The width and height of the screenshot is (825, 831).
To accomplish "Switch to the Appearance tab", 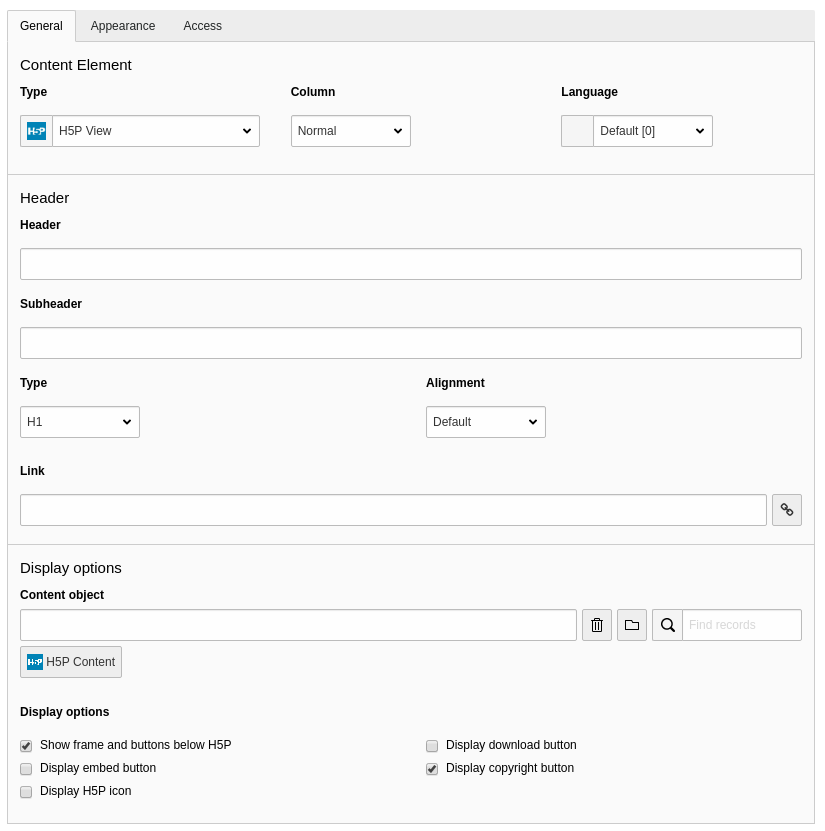I will pyautogui.click(x=123, y=26).
